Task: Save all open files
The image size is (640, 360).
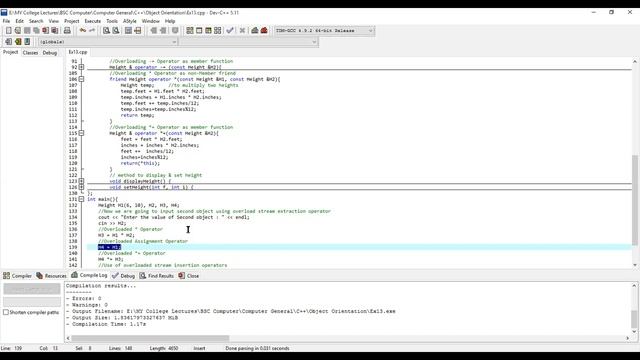Action: click(36, 31)
